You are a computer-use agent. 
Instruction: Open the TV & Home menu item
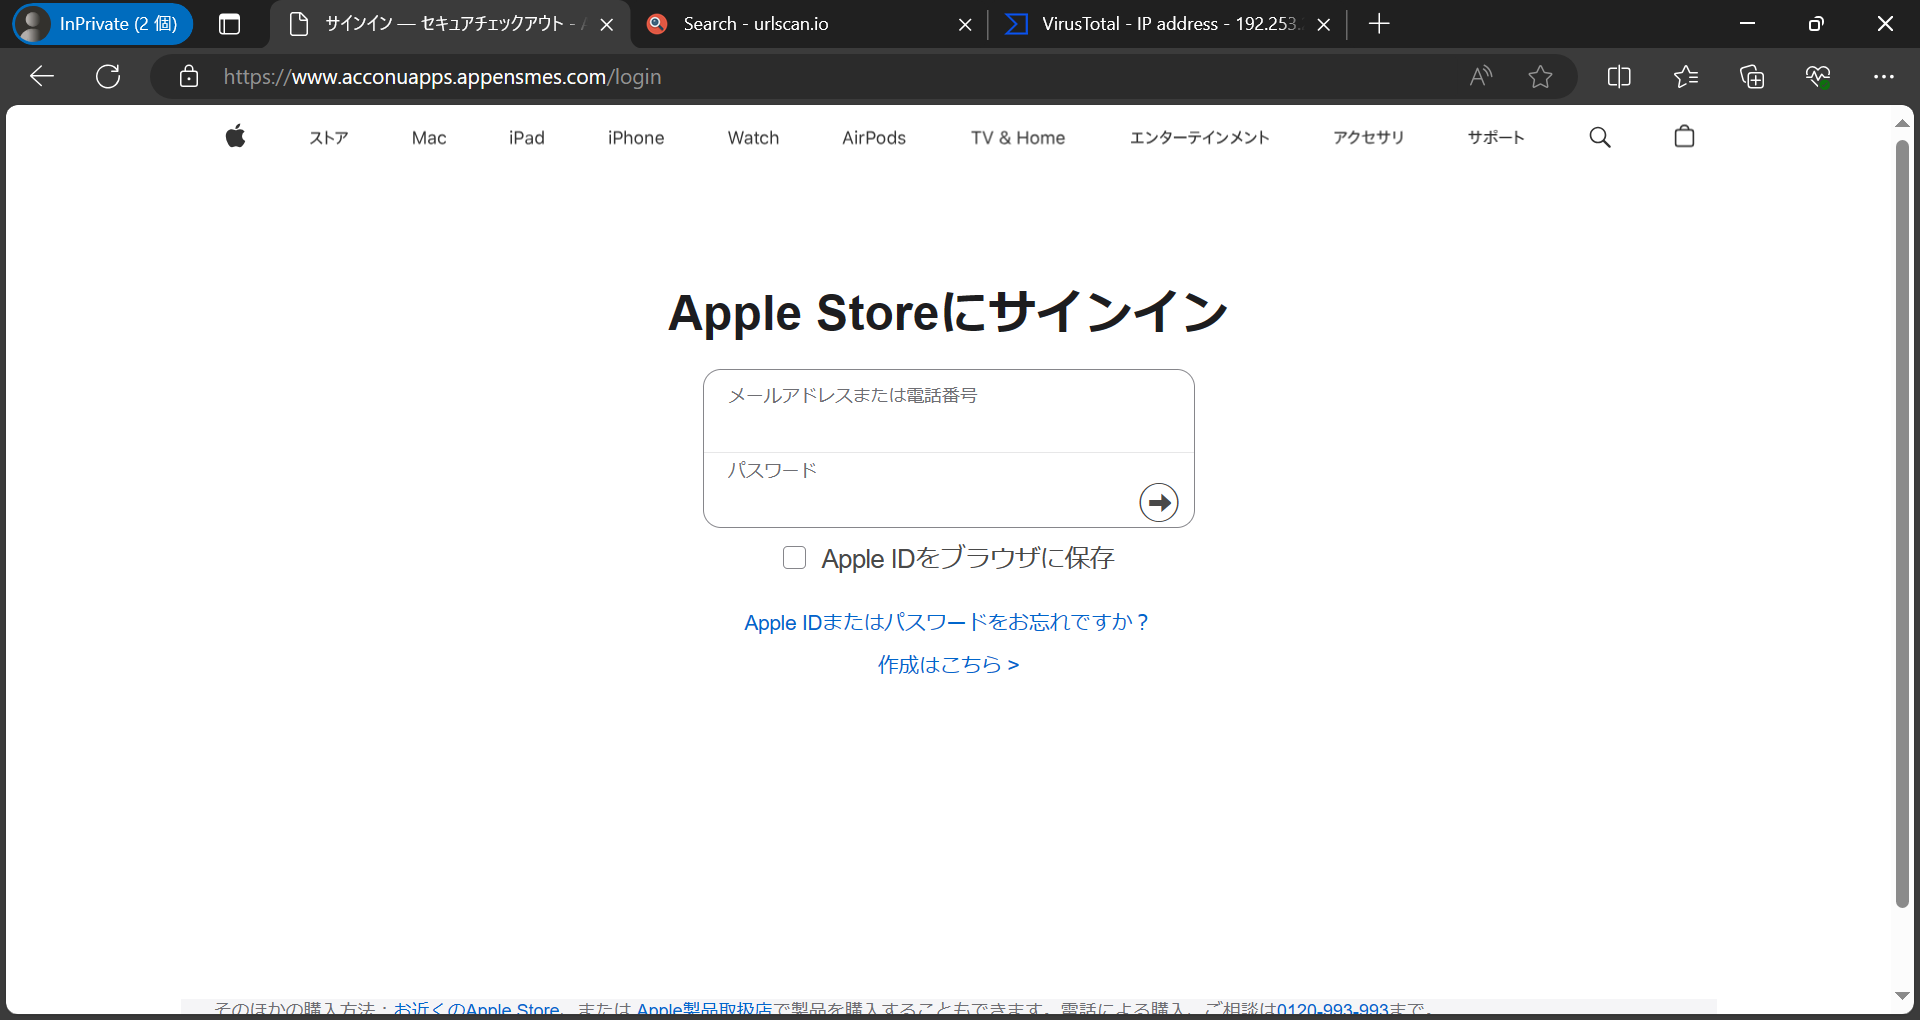(x=1018, y=138)
